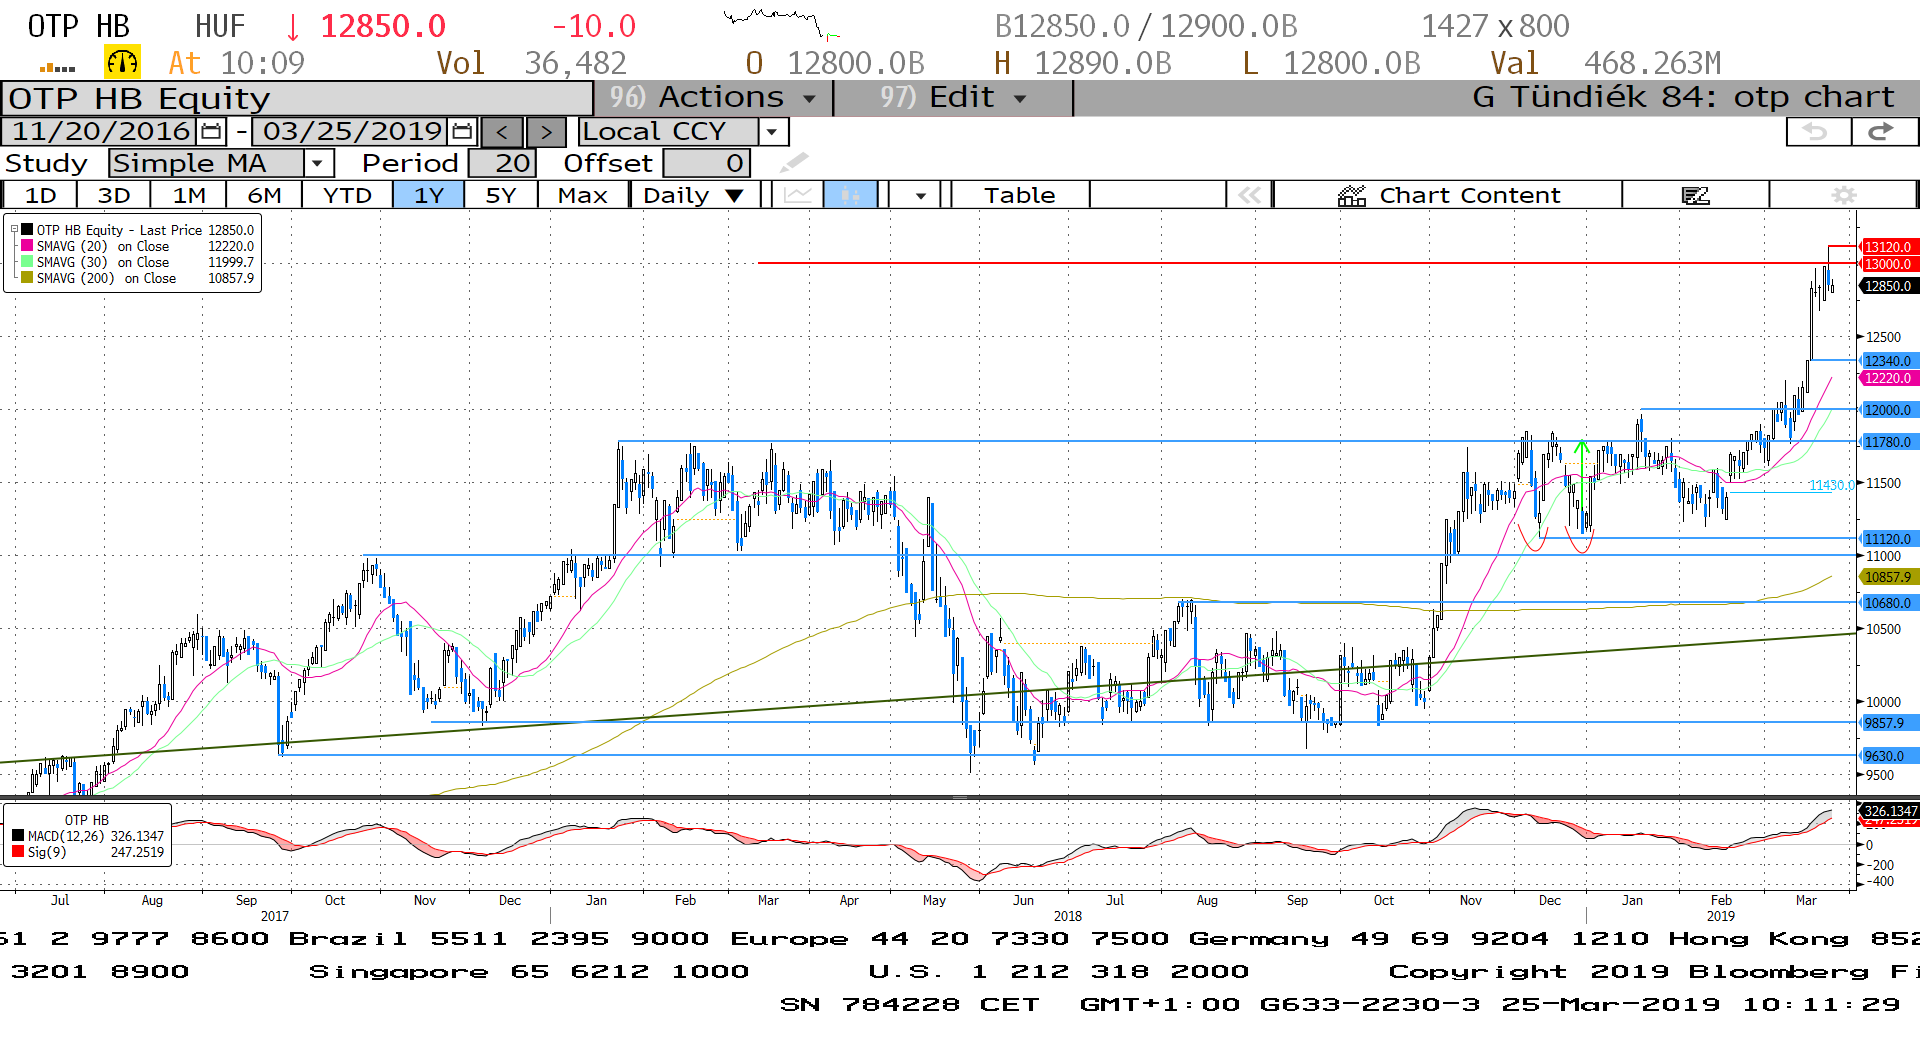Open the end date calendar picker
The height and width of the screenshot is (1040, 1920).
pos(462,131)
